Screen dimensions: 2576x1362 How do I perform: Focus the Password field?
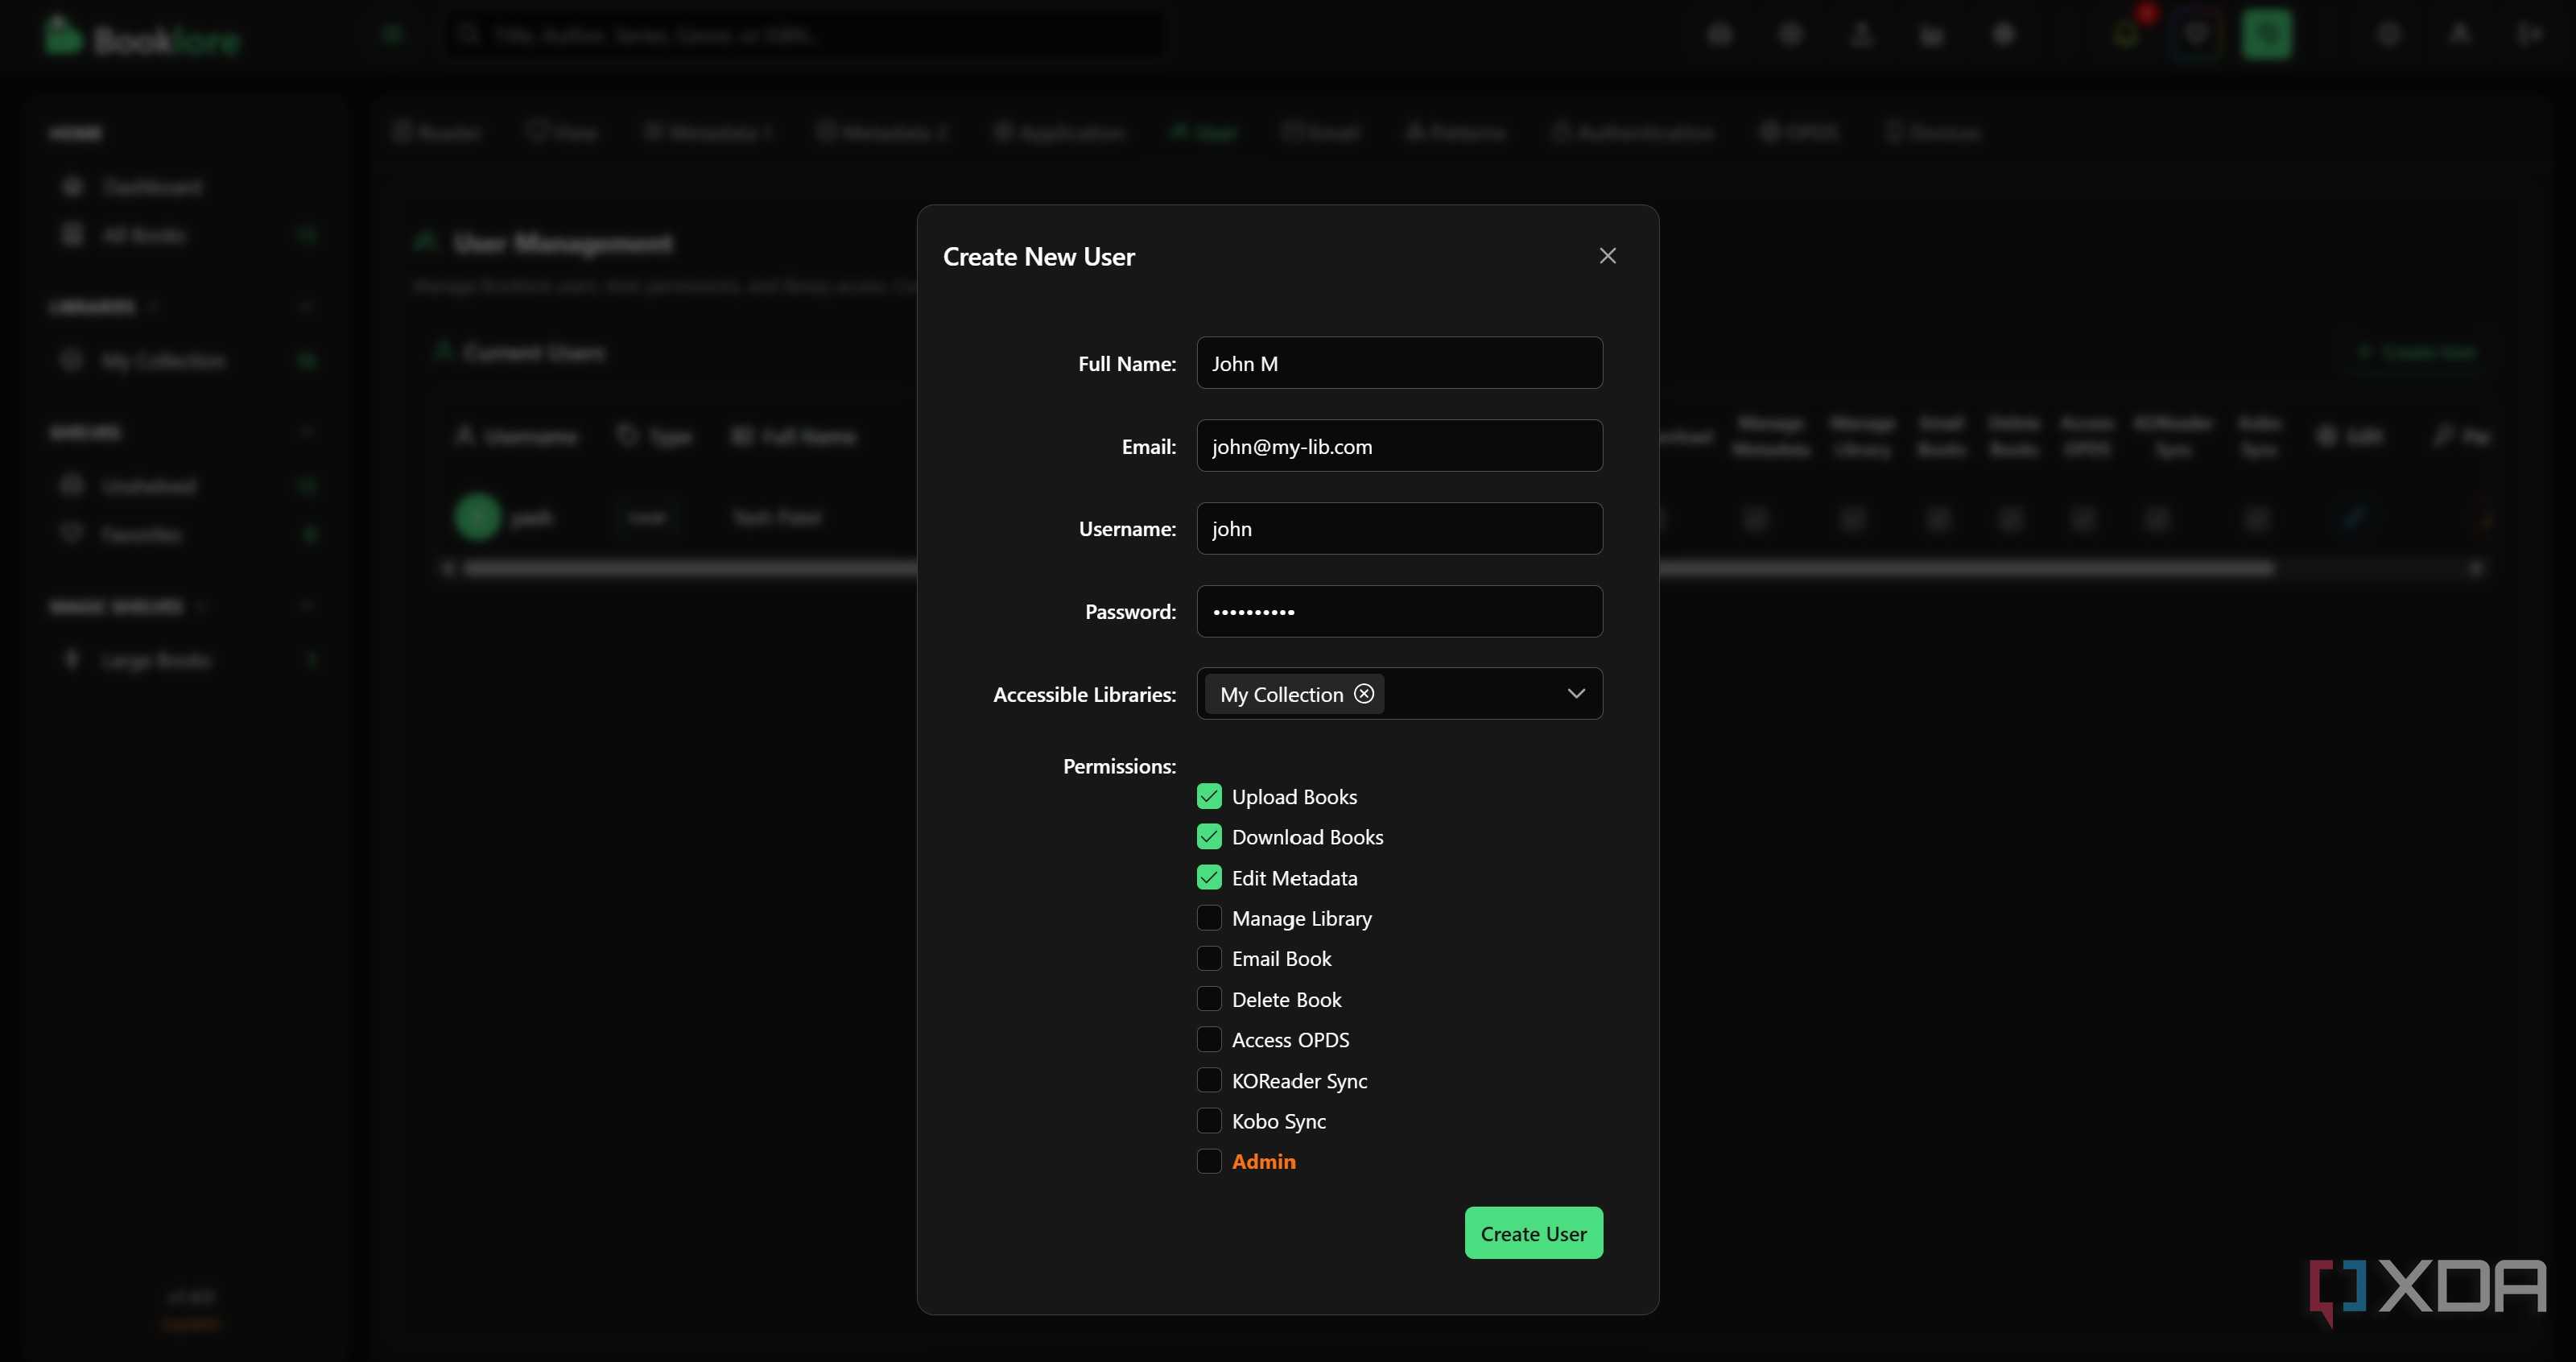(1399, 611)
